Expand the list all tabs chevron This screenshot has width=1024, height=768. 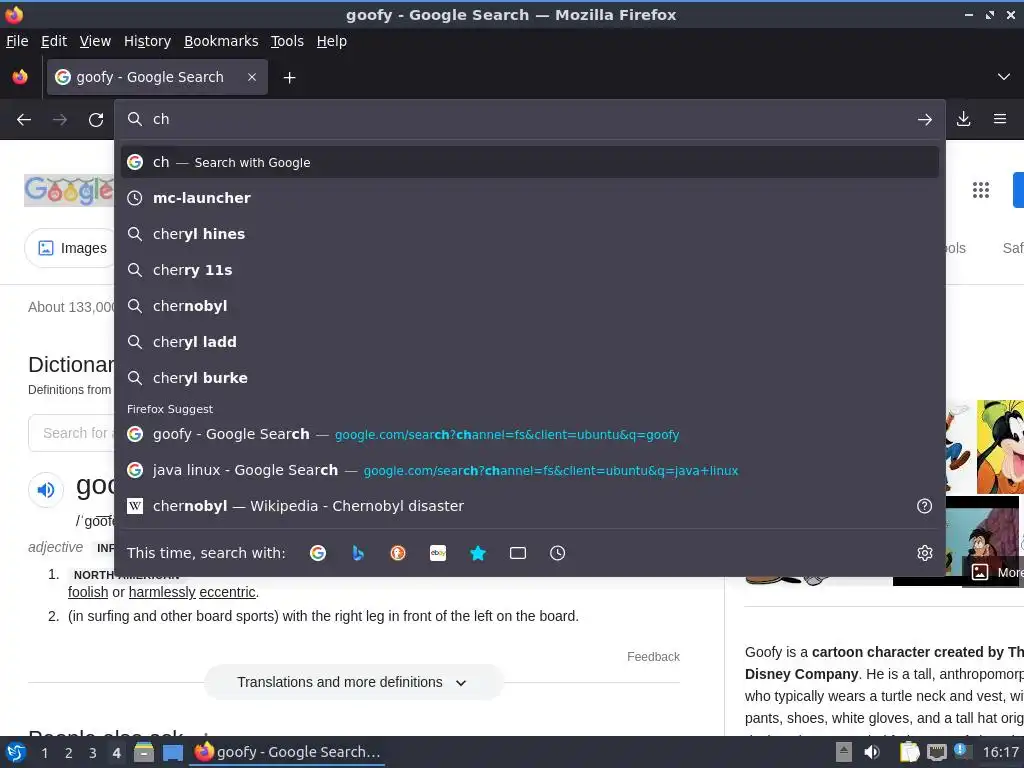[x=1004, y=77]
